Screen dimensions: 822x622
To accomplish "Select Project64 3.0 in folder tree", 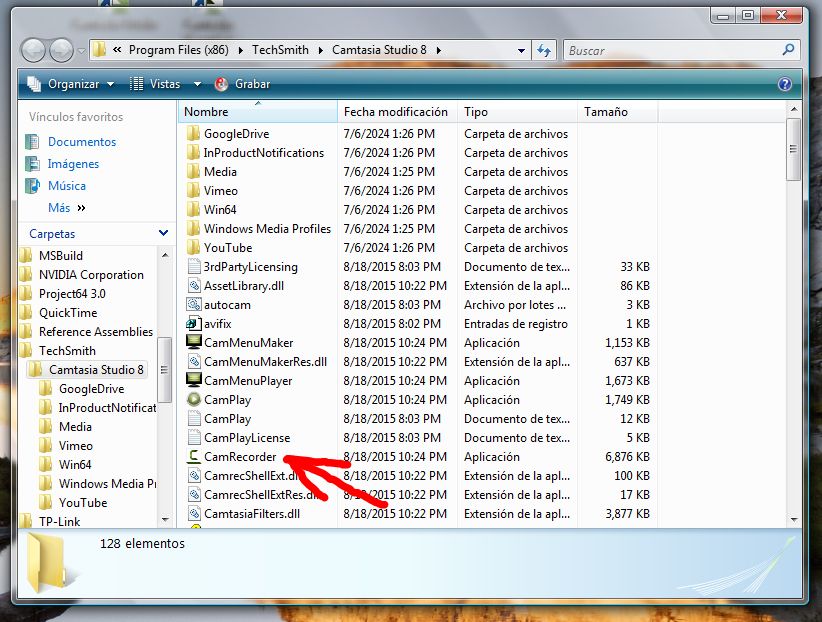I will [72, 293].
